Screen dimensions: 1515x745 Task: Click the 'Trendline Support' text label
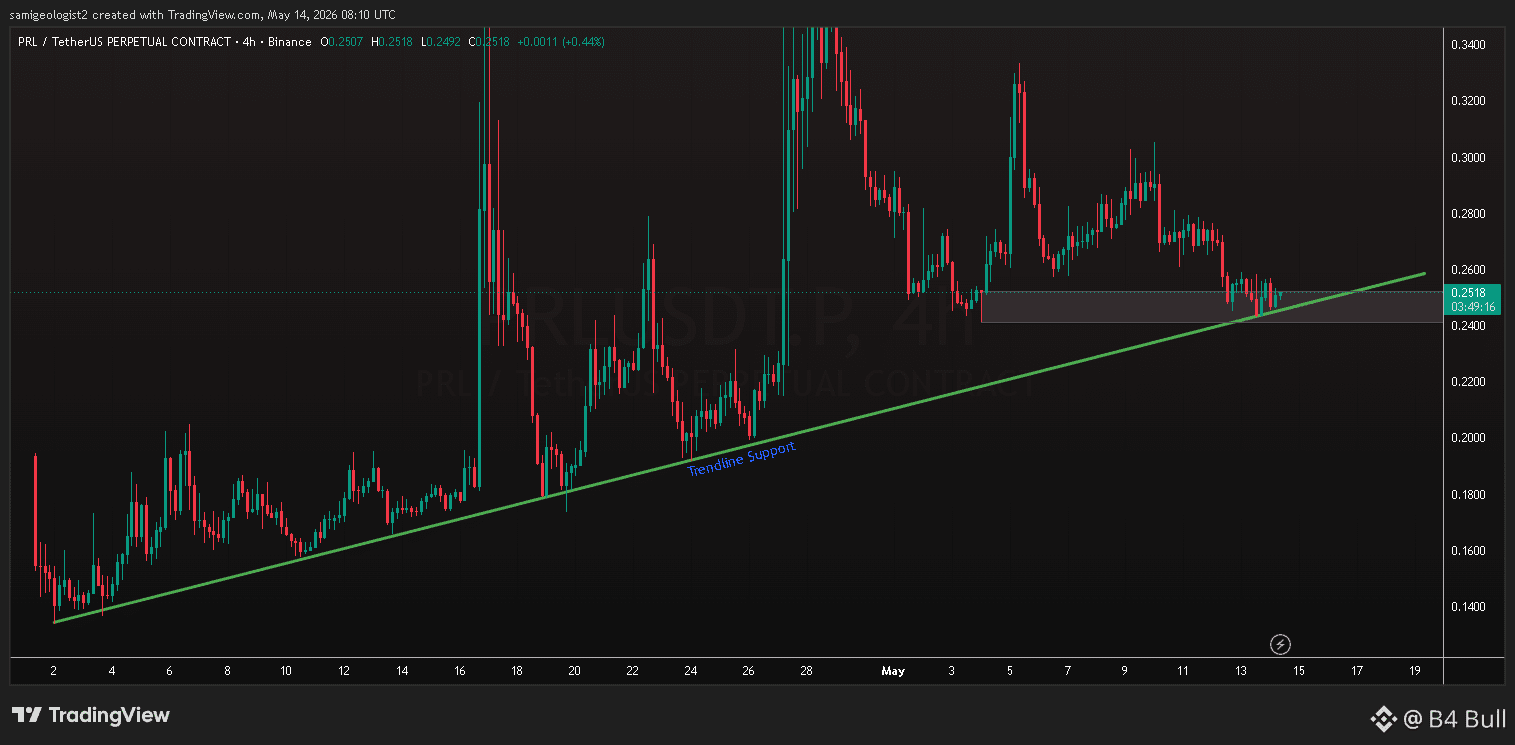click(742, 458)
